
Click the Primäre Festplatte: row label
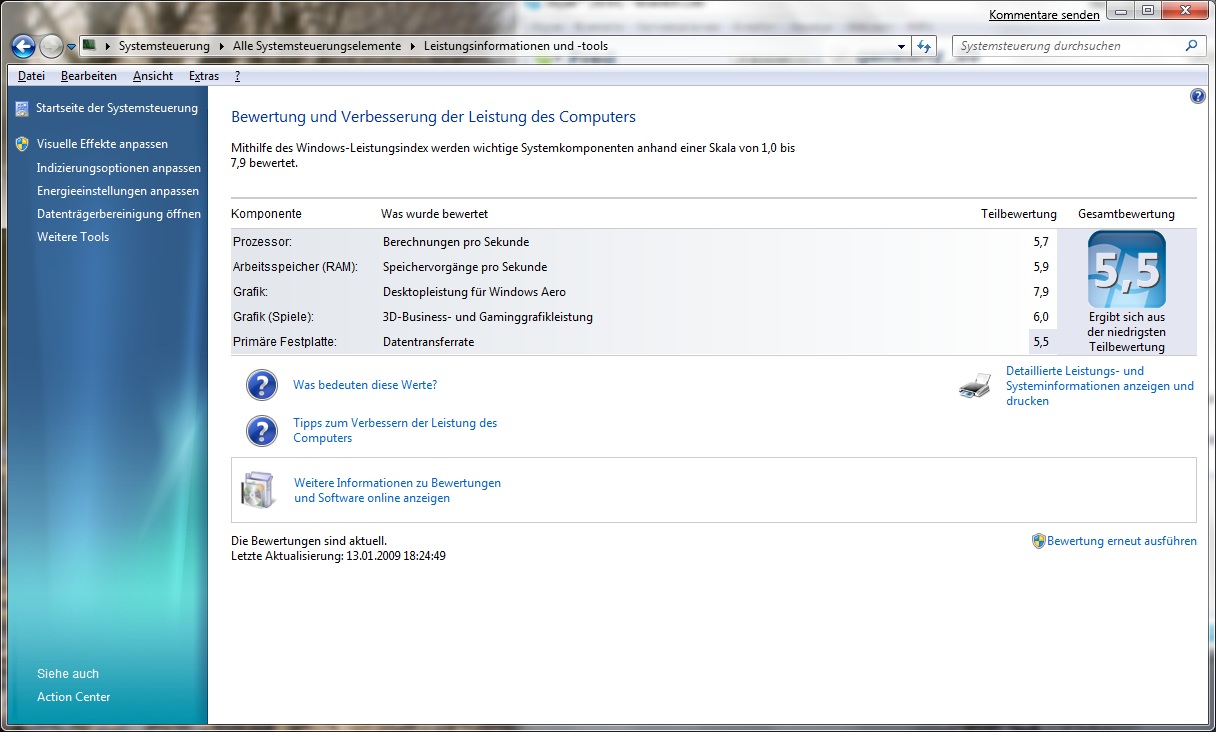(x=284, y=342)
